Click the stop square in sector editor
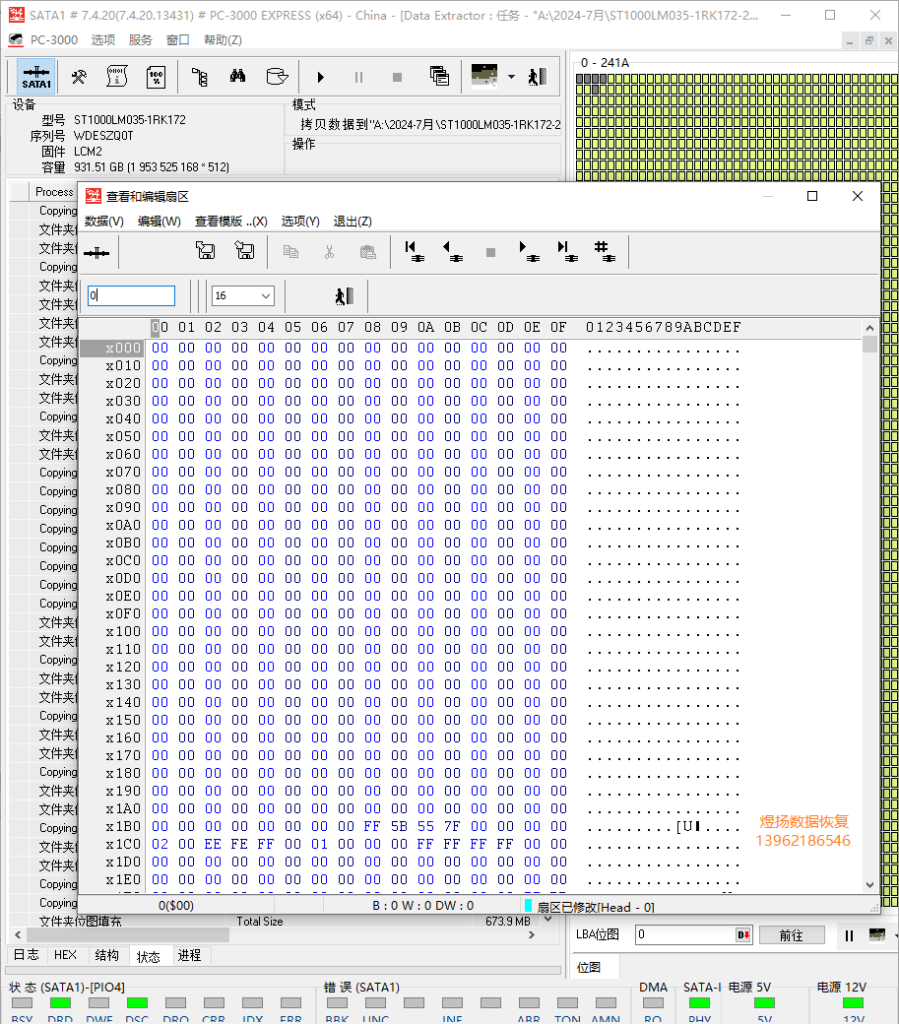The height and width of the screenshot is (1024, 899). [x=490, y=252]
